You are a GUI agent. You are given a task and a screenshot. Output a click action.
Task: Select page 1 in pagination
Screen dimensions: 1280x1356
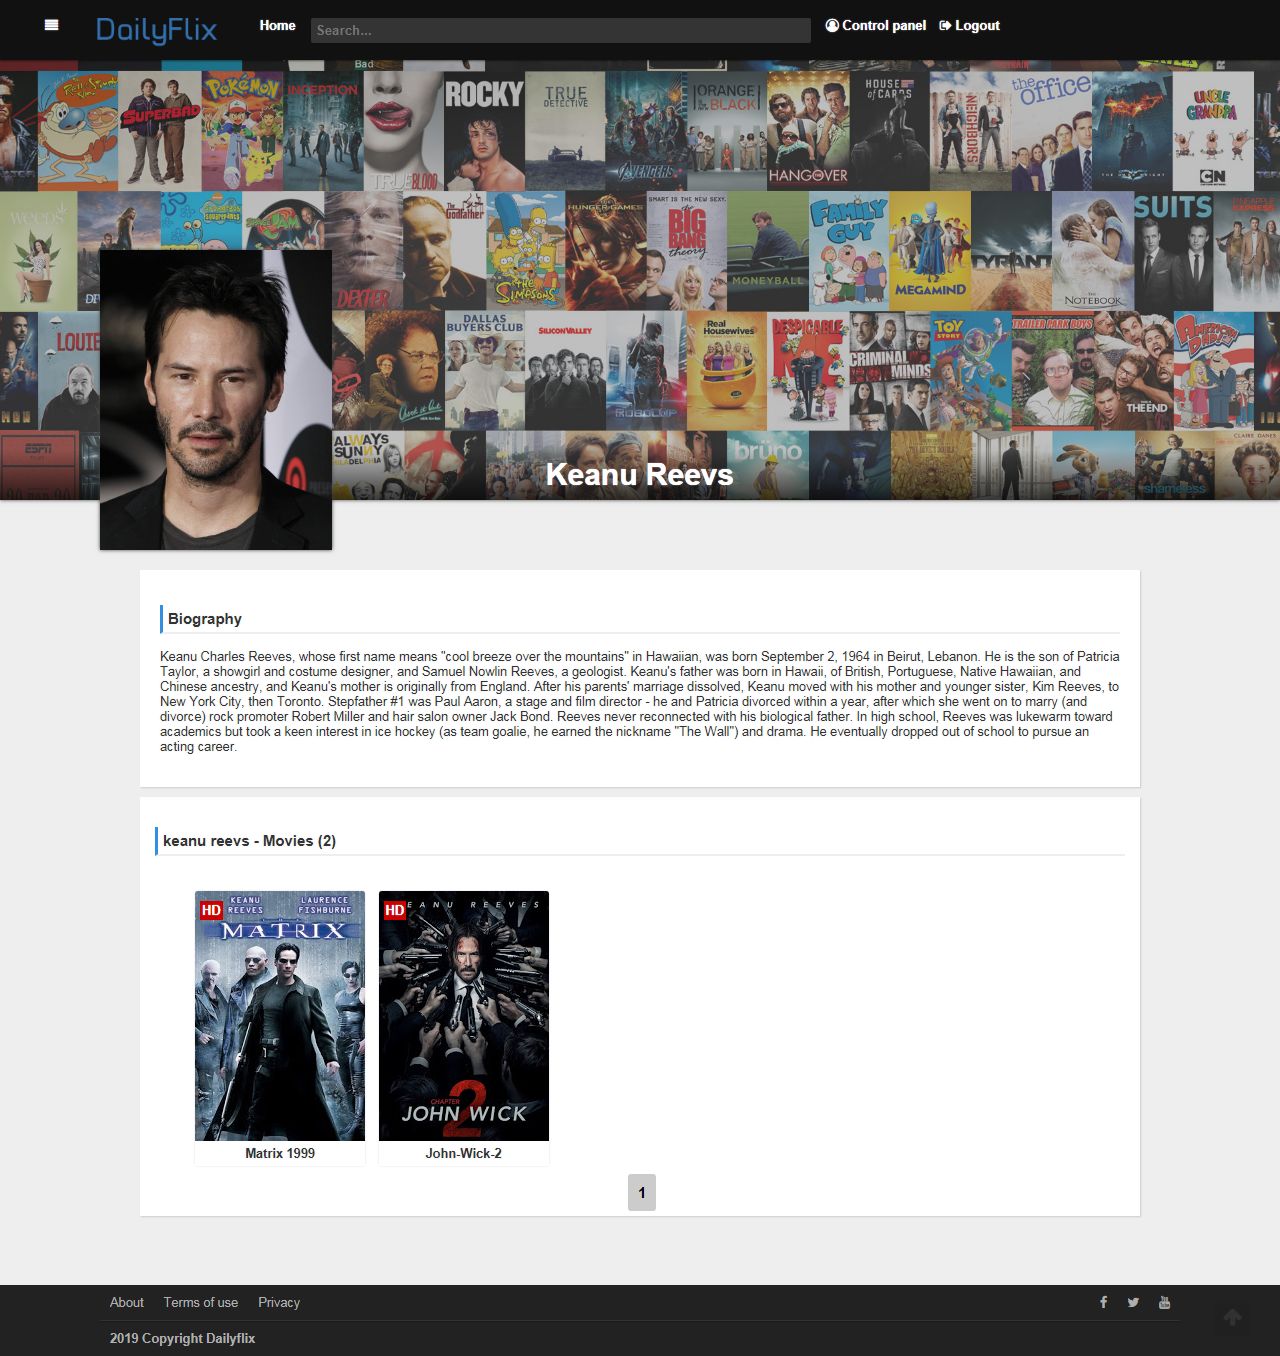point(642,1192)
